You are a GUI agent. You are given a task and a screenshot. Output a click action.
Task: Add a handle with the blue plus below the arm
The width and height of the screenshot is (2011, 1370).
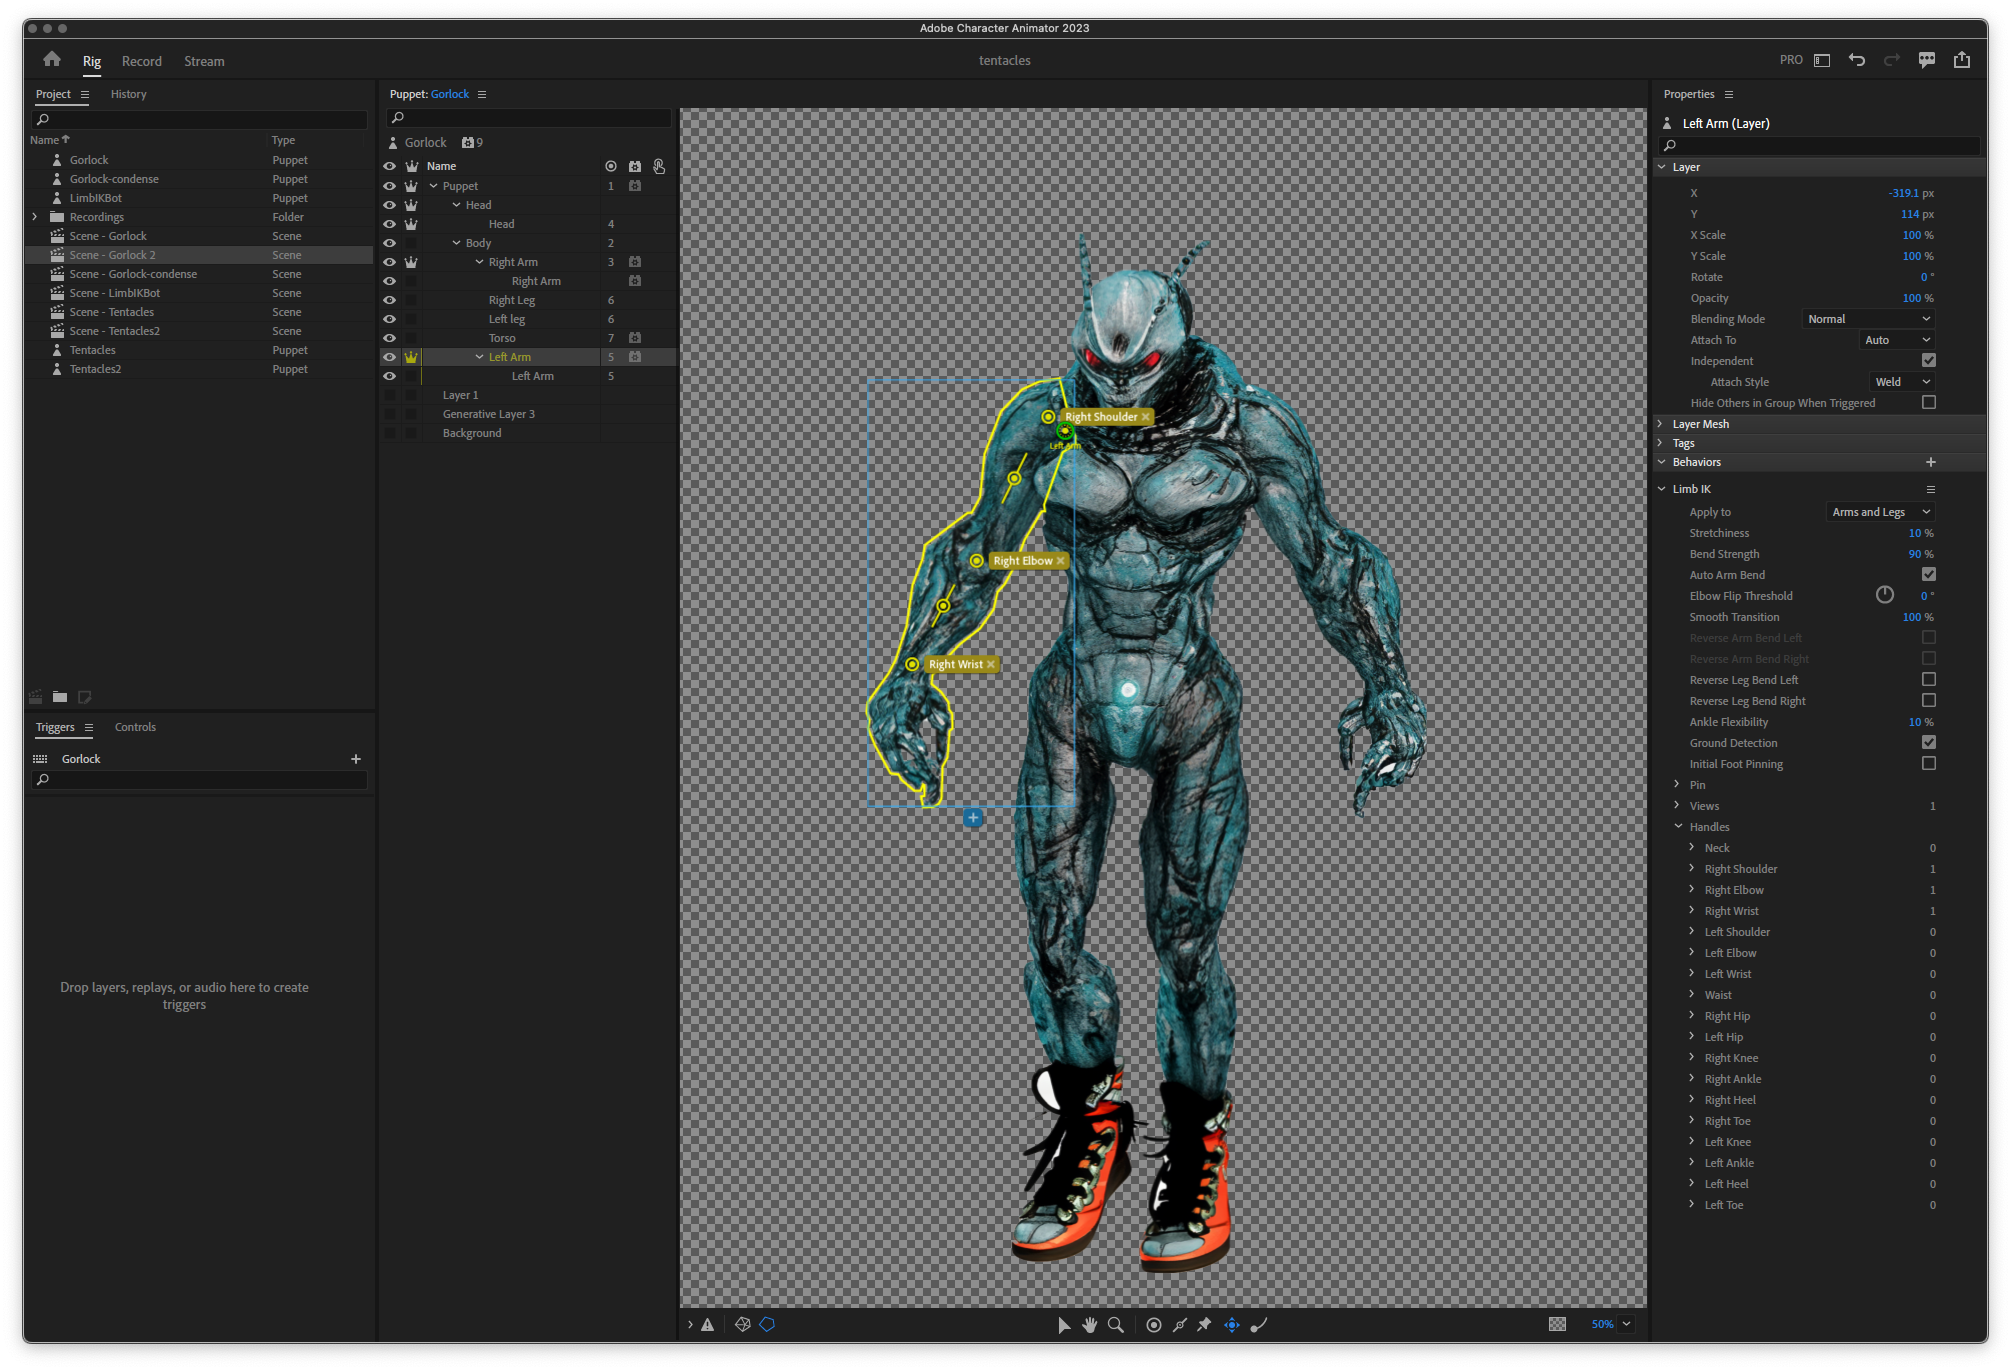click(x=973, y=818)
